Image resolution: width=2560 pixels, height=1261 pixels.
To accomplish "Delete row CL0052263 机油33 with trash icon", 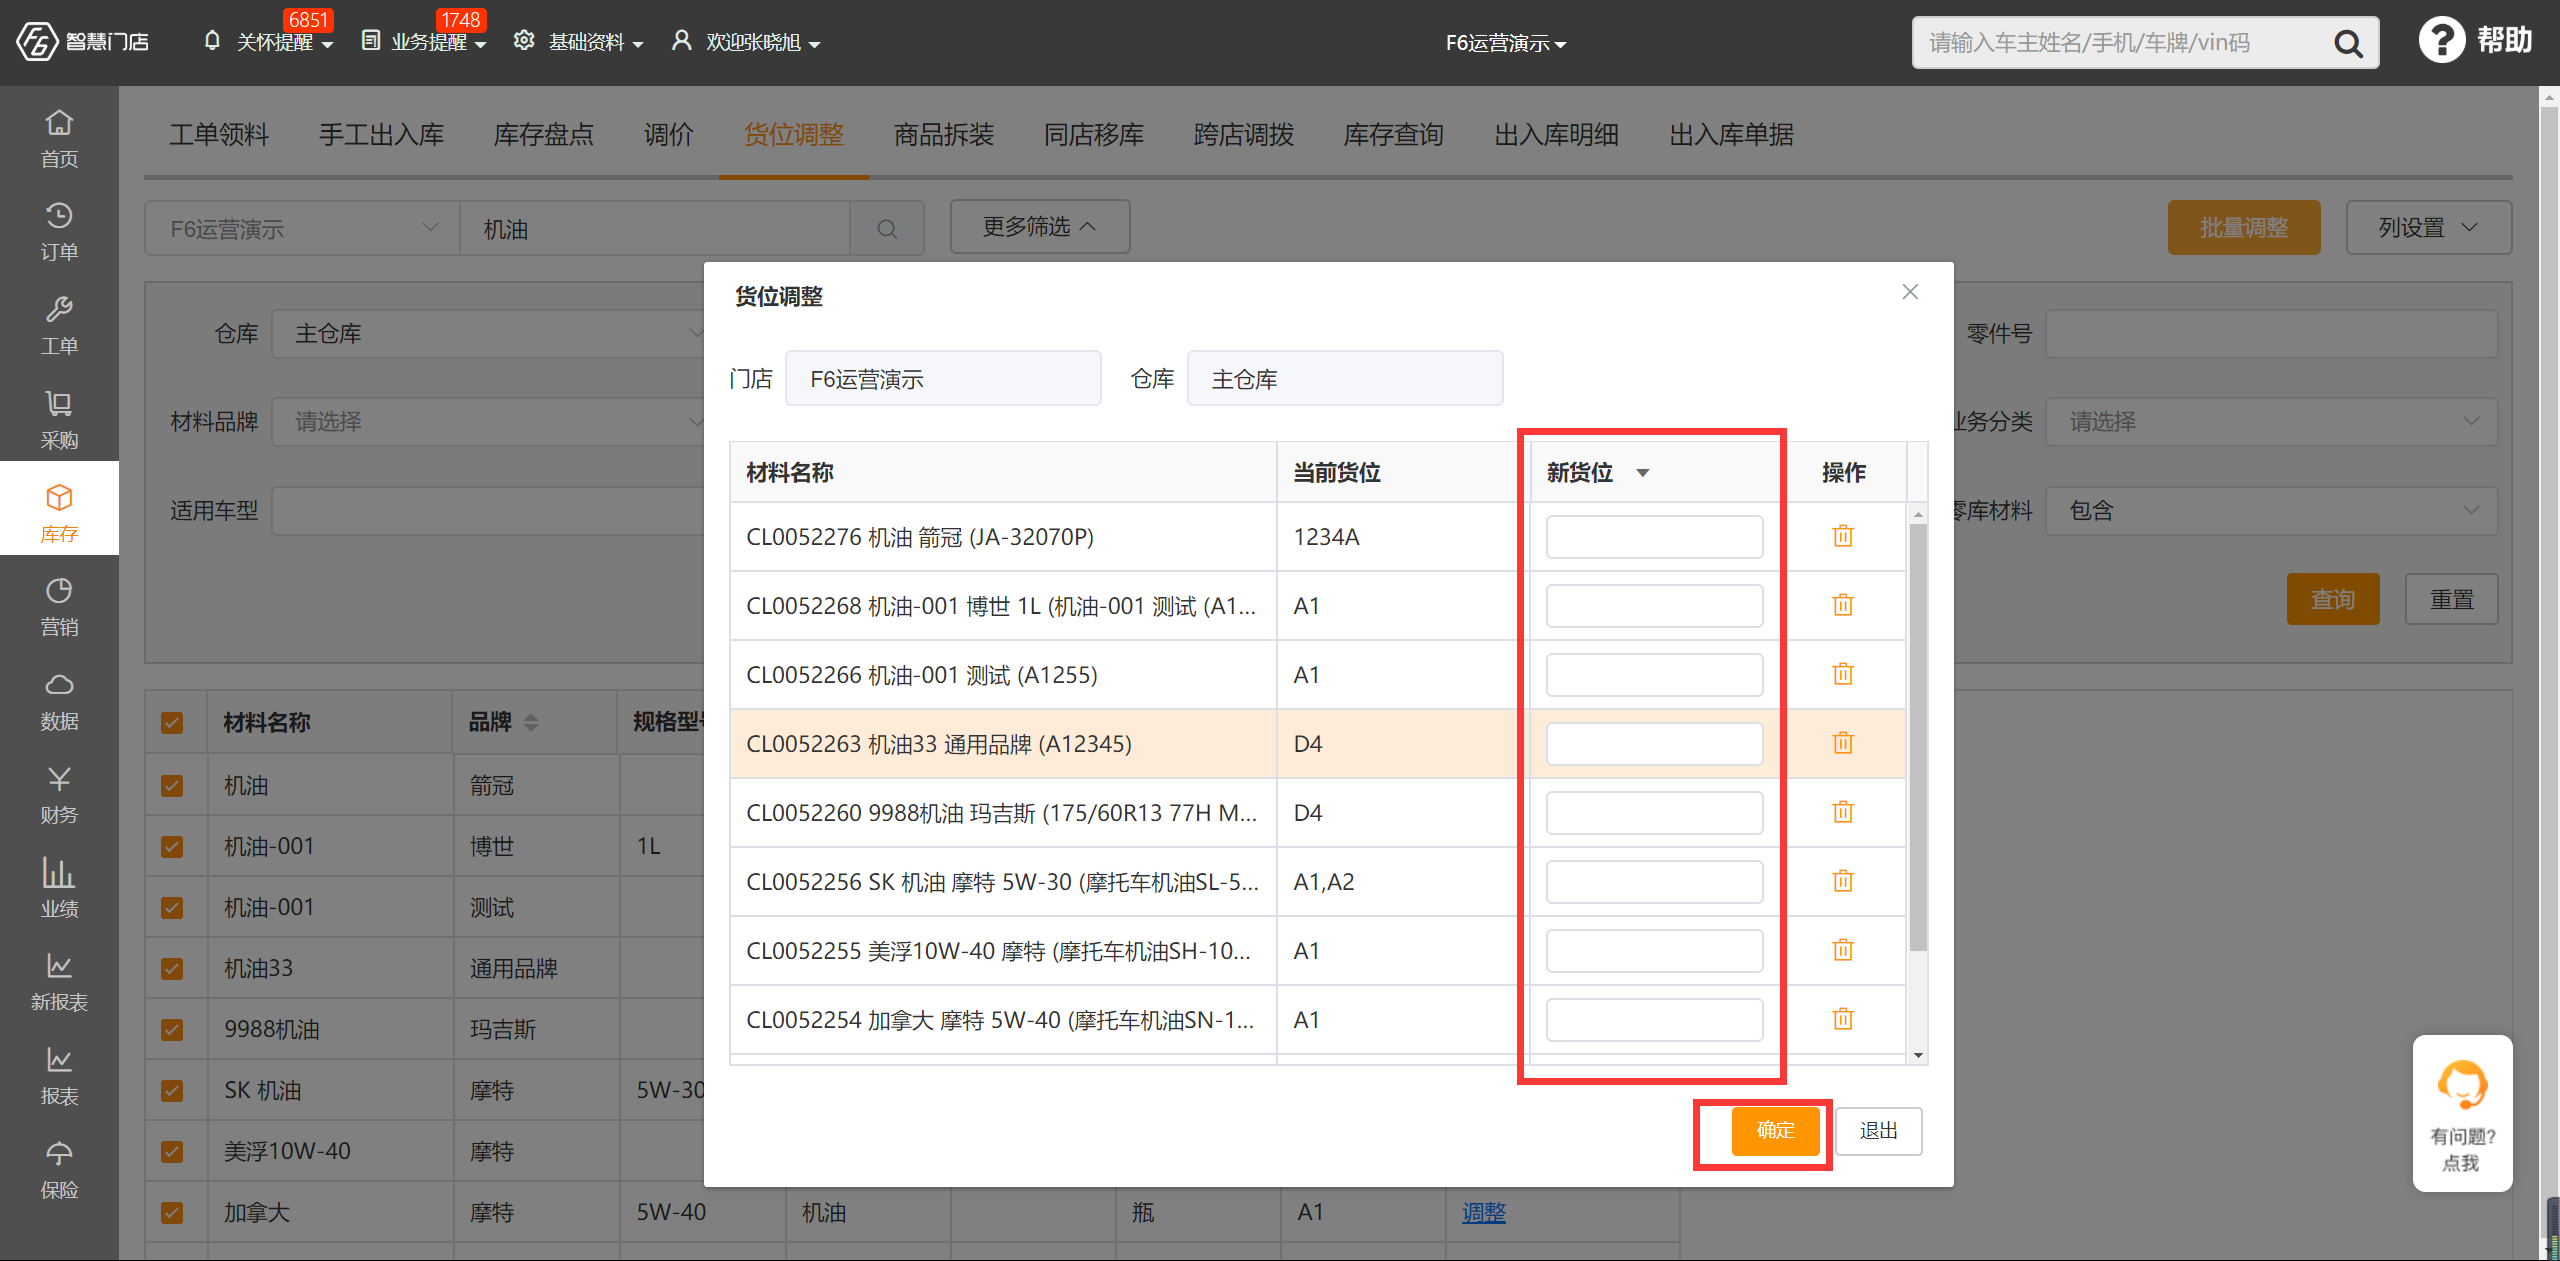I will click(1843, 743).
